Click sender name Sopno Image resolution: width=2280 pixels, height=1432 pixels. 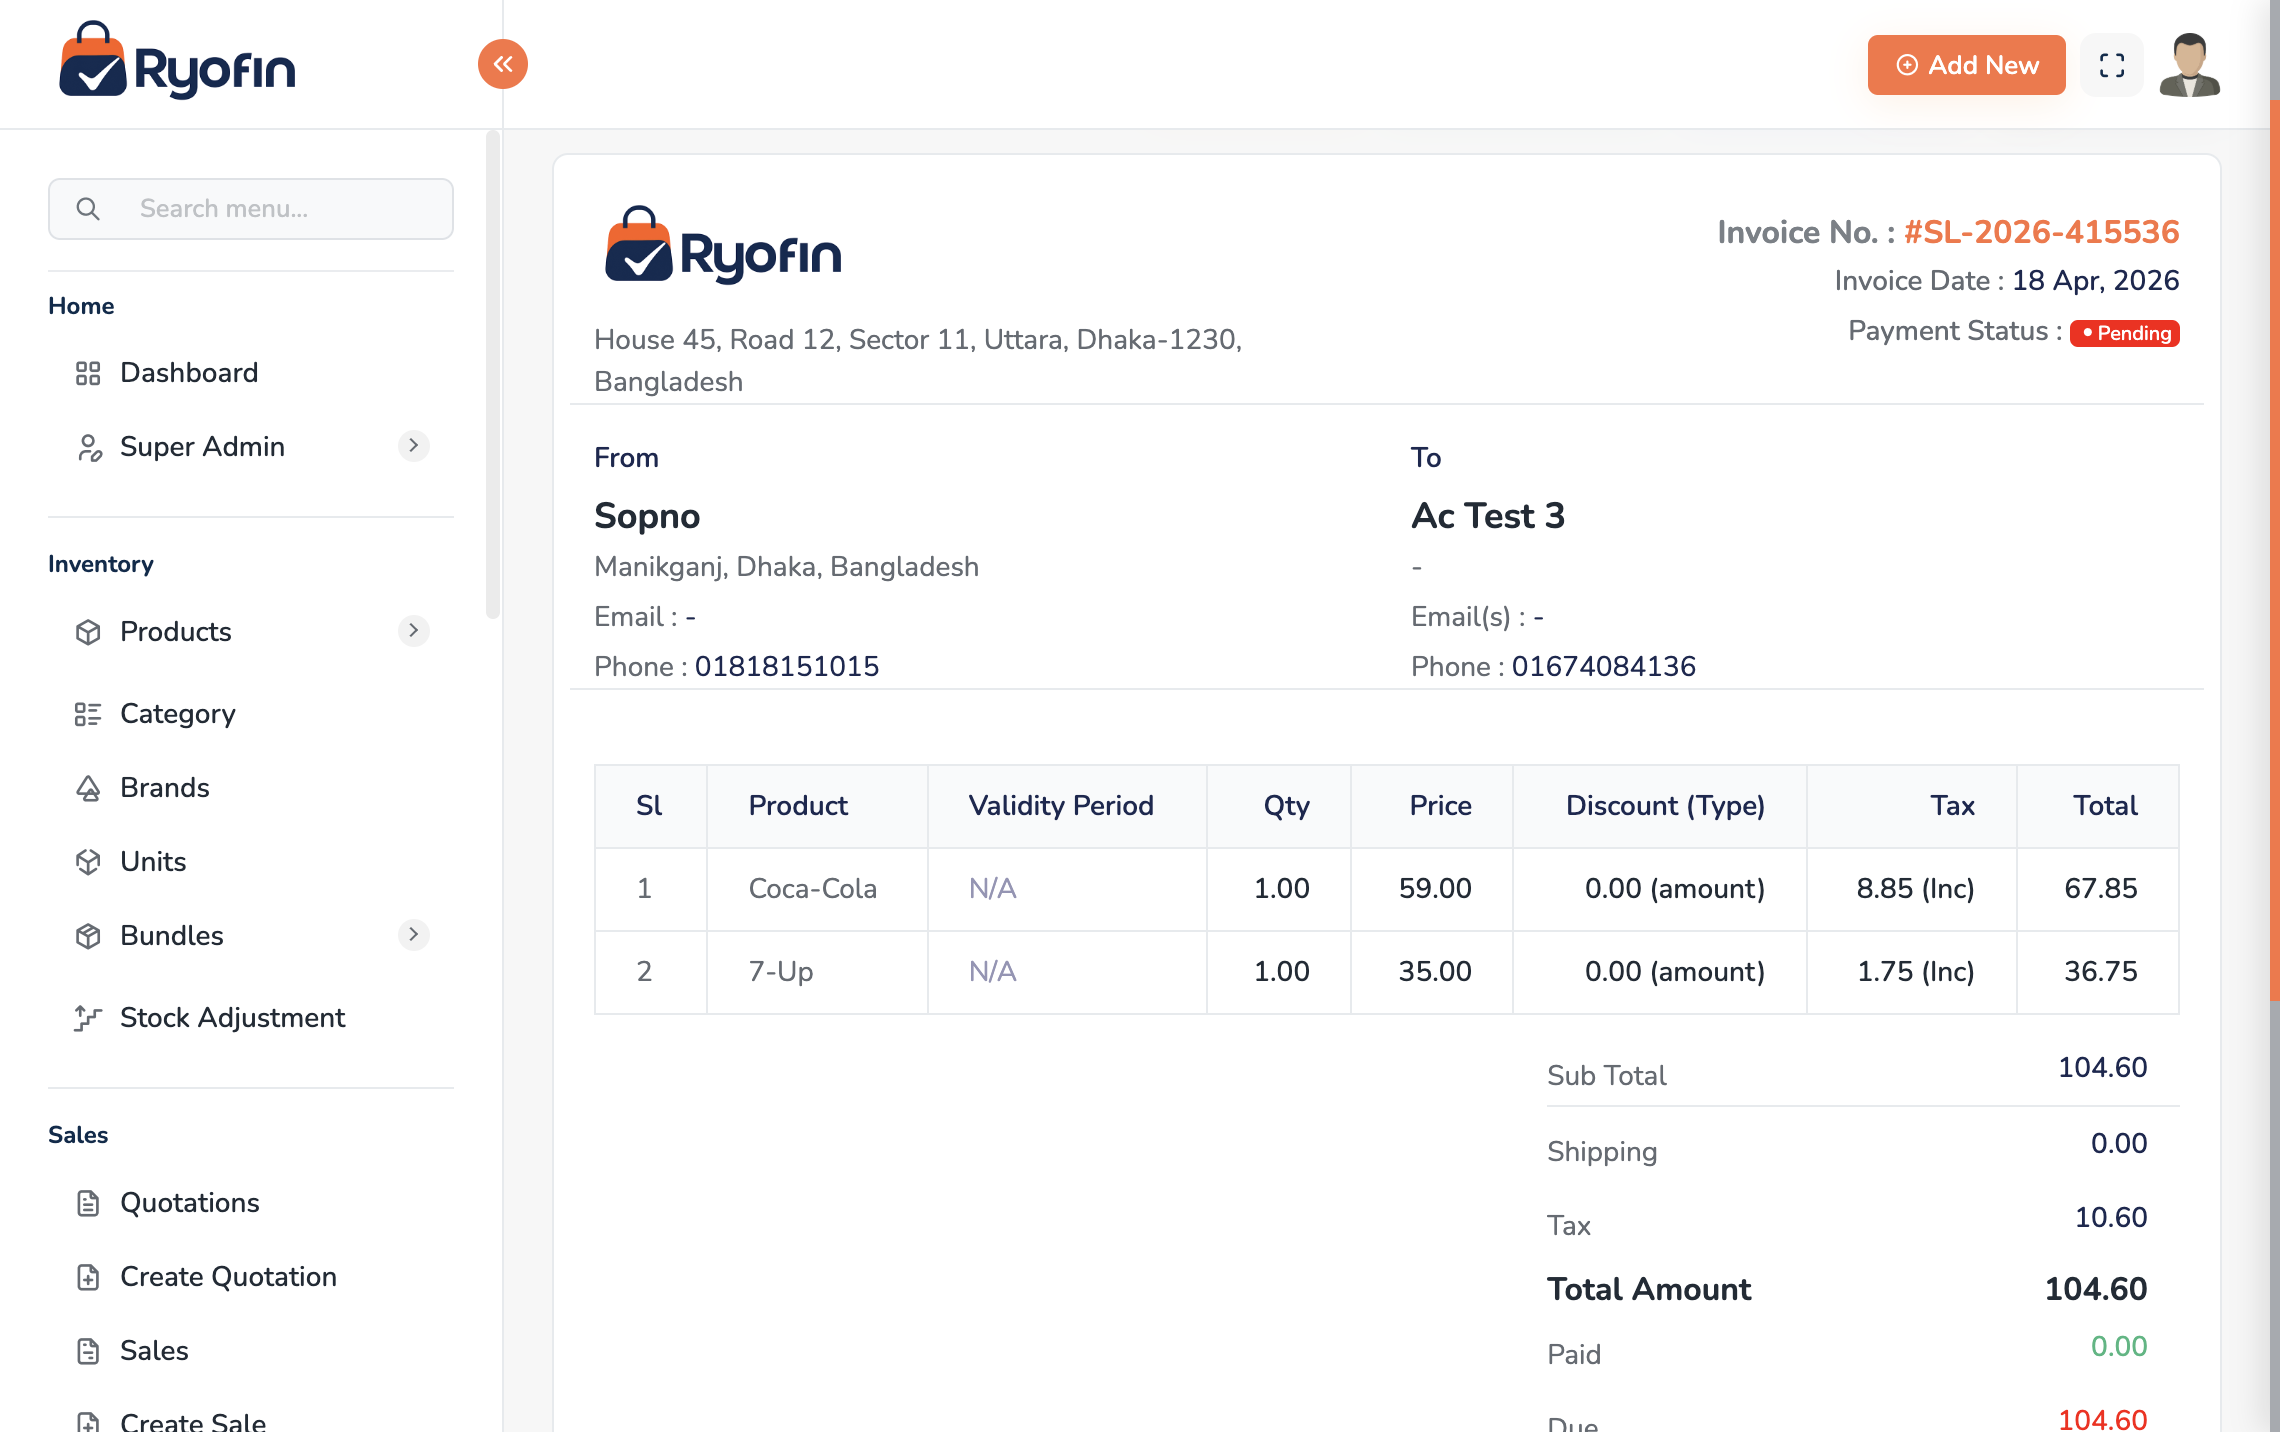click(647, 516)
